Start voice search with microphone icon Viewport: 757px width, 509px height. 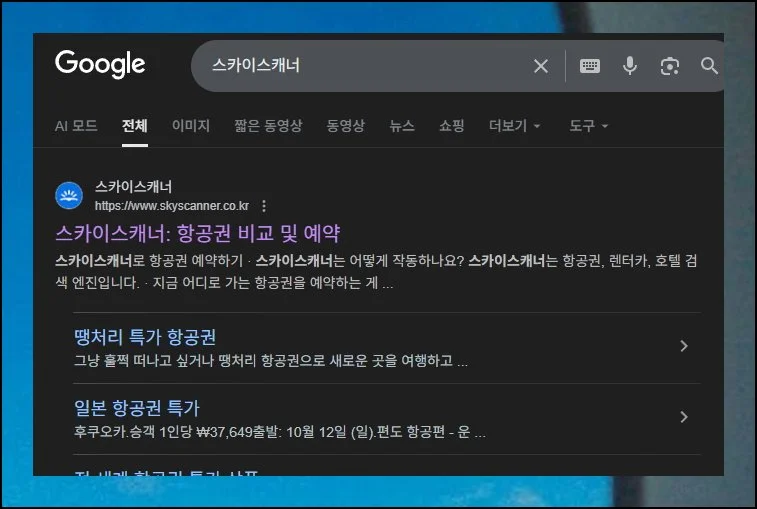(630, 66)
